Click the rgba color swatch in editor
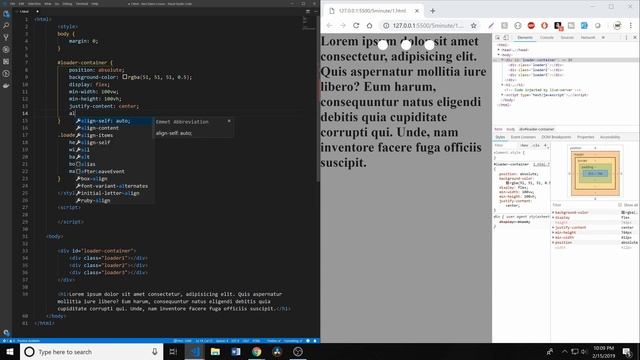 125,77
